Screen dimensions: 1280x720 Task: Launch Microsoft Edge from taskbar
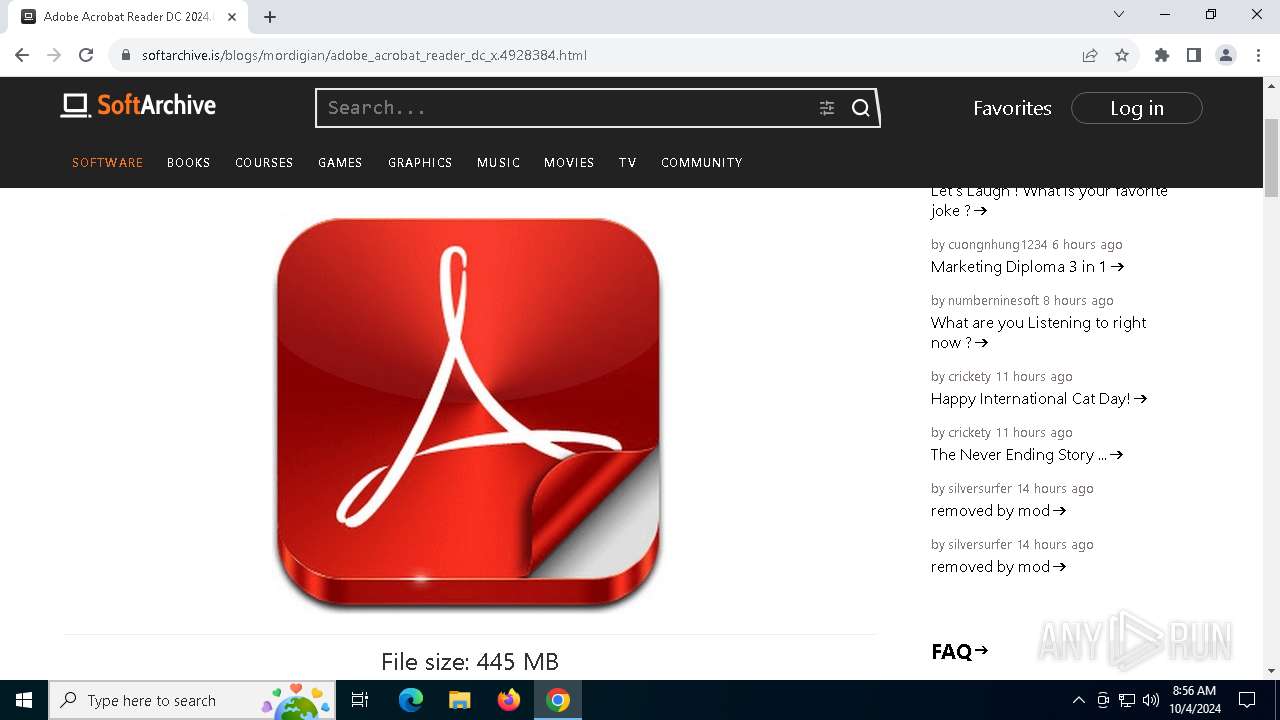(x=411, y=700)
